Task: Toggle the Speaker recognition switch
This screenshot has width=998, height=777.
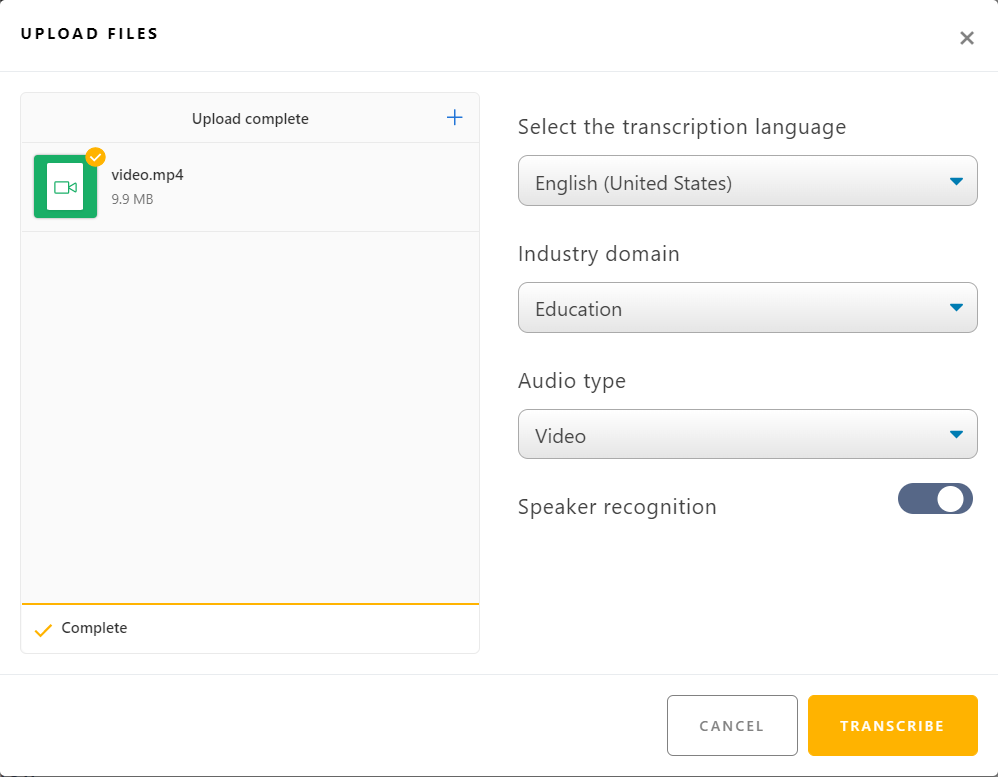Action: [x=935, y=499]
